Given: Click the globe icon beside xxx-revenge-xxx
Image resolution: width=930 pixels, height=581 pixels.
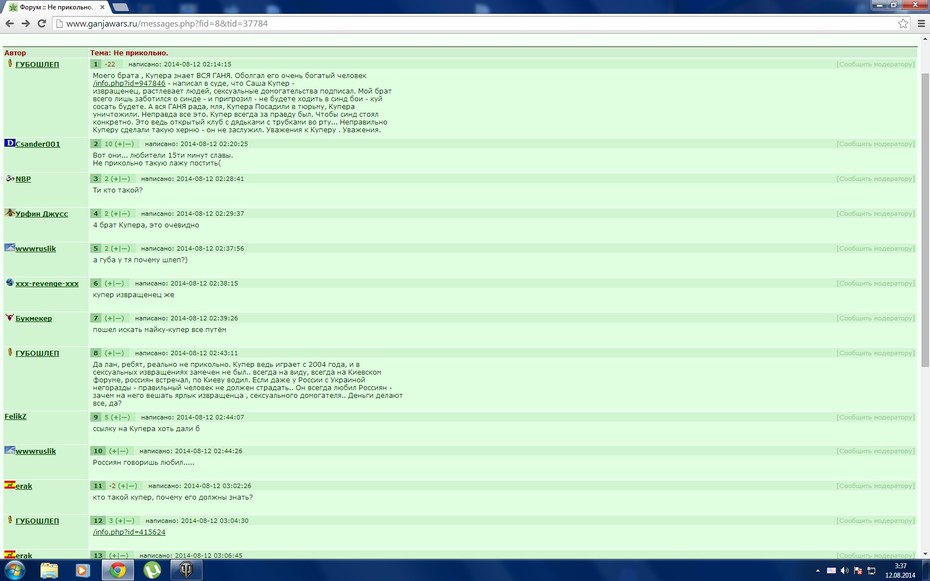Looking at the screenshot, I should click(x=9, y=283).
